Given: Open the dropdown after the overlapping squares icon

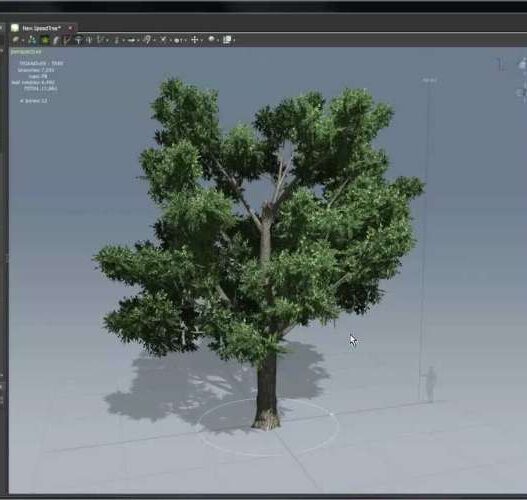Looking at the screenshot, I should click(234, 40).
